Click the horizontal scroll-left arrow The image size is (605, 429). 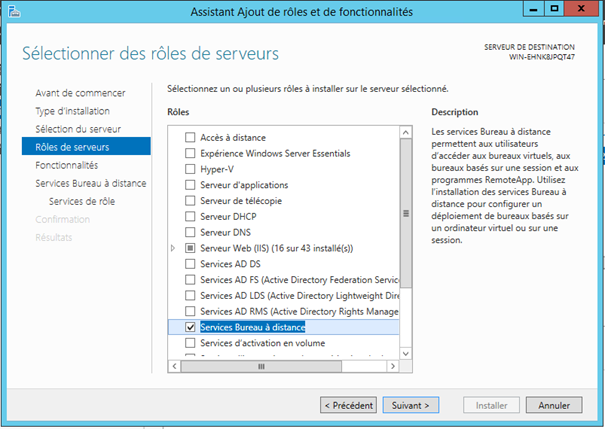point(174,366)
